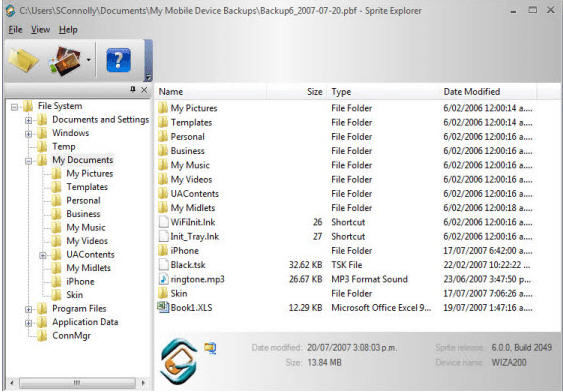This screenshot has height=392, width=563.
Task: Click the blue question mark help icon
Action: coord(118,60)
